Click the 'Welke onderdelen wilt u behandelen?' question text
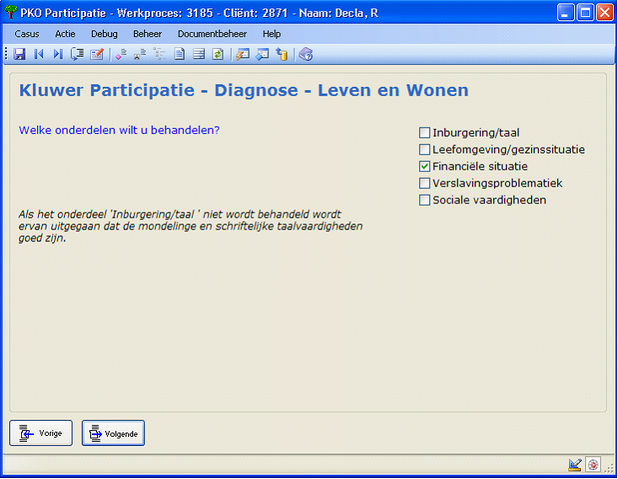Viewport: 618px width, 479px height. point(119,130)
